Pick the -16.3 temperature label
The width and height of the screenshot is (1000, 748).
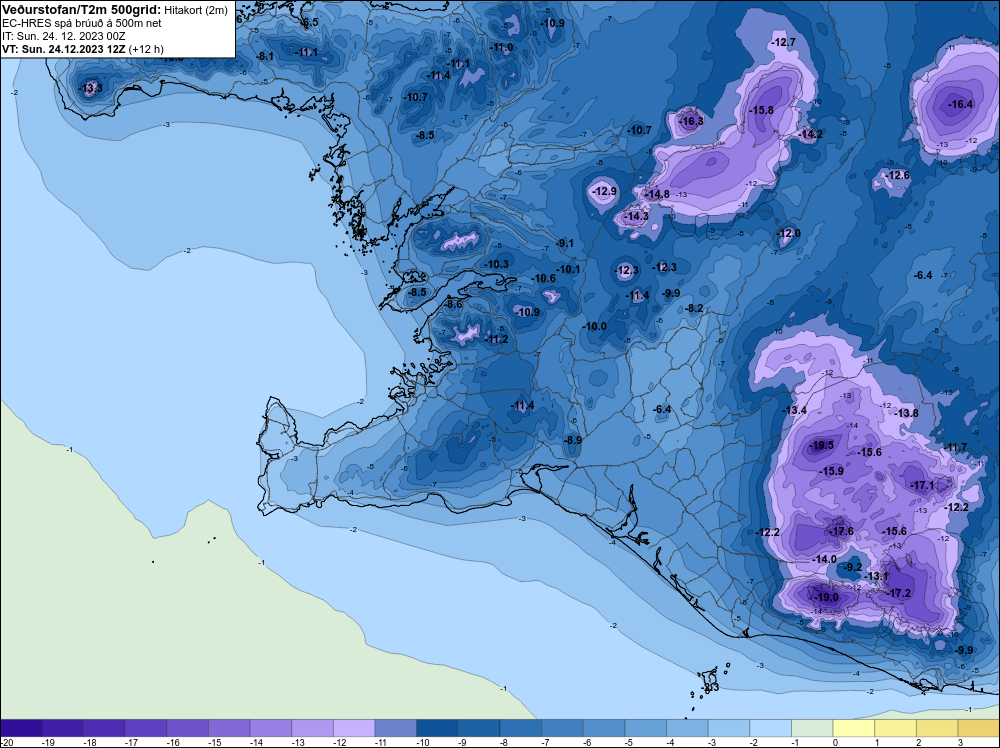[691, 121]
